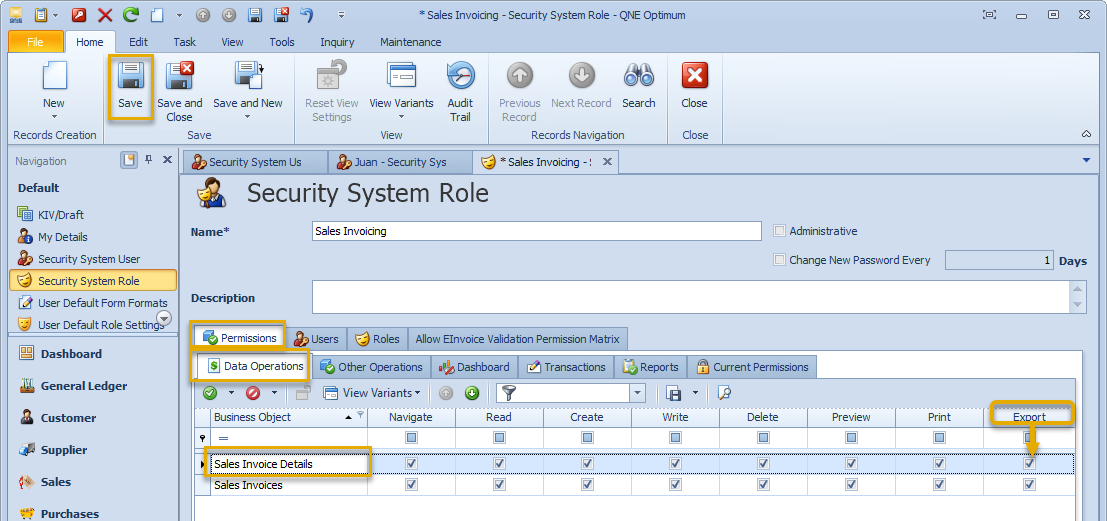Screen dimensions: 1107x521
Task: Click the green down arrow in grid toolbar
Action: coord(472,393)
